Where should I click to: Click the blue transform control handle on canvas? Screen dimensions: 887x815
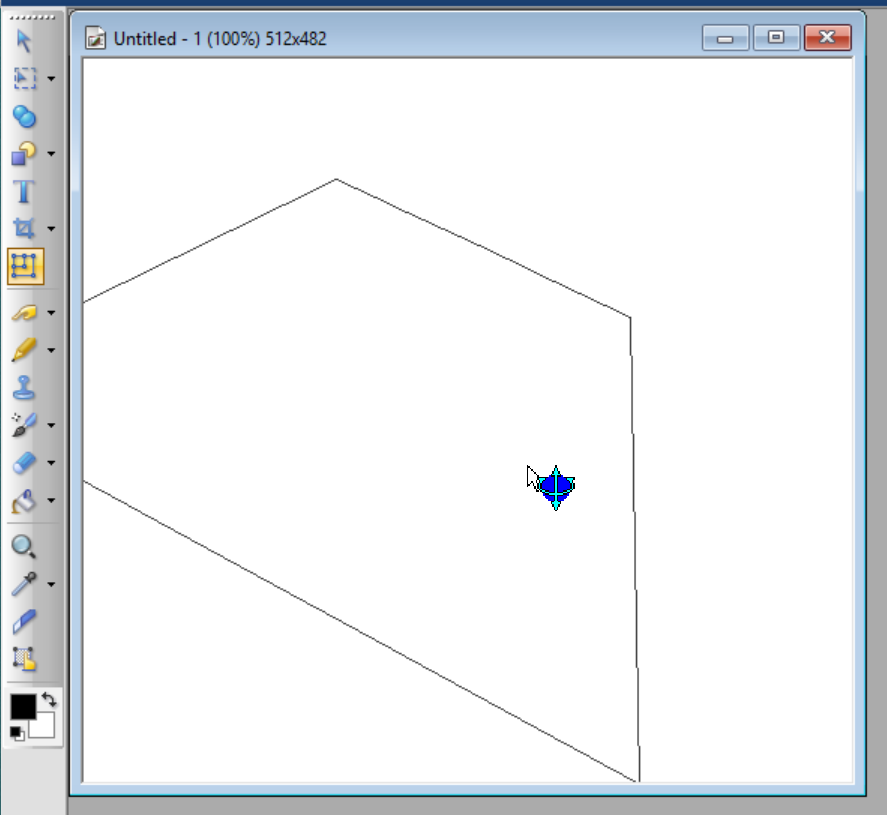tap(556, 488)
